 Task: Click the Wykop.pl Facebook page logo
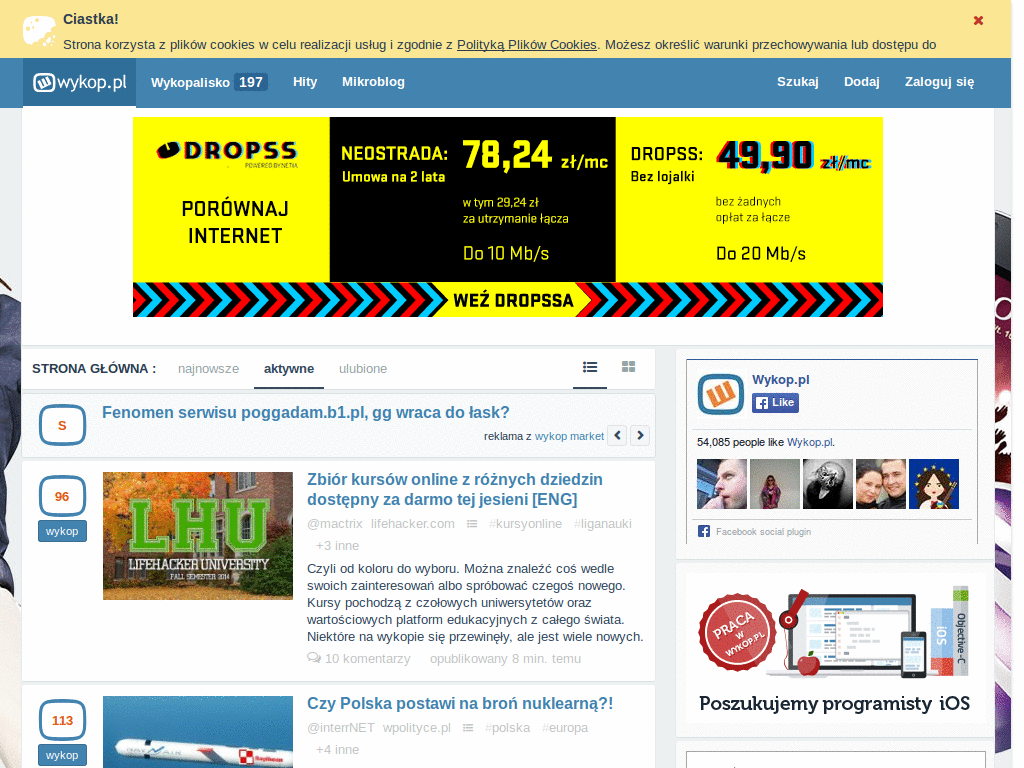point(720,394)
